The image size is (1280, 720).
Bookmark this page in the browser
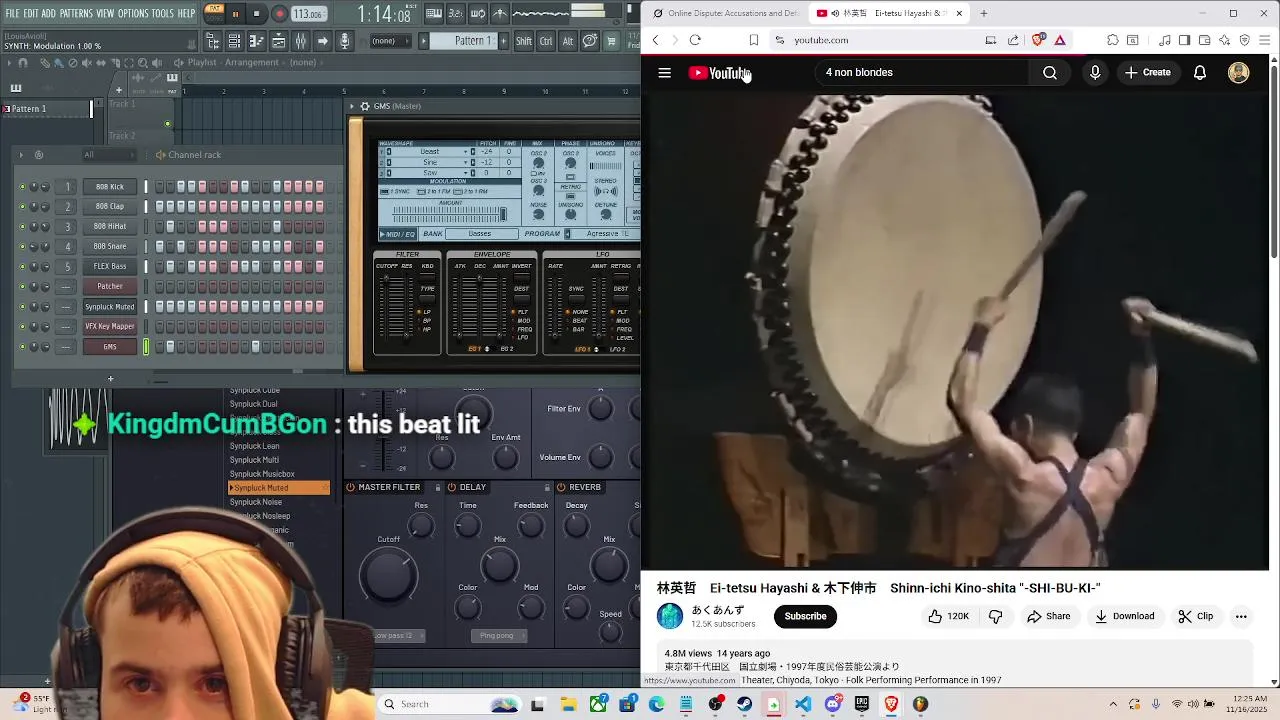(754, 40)
